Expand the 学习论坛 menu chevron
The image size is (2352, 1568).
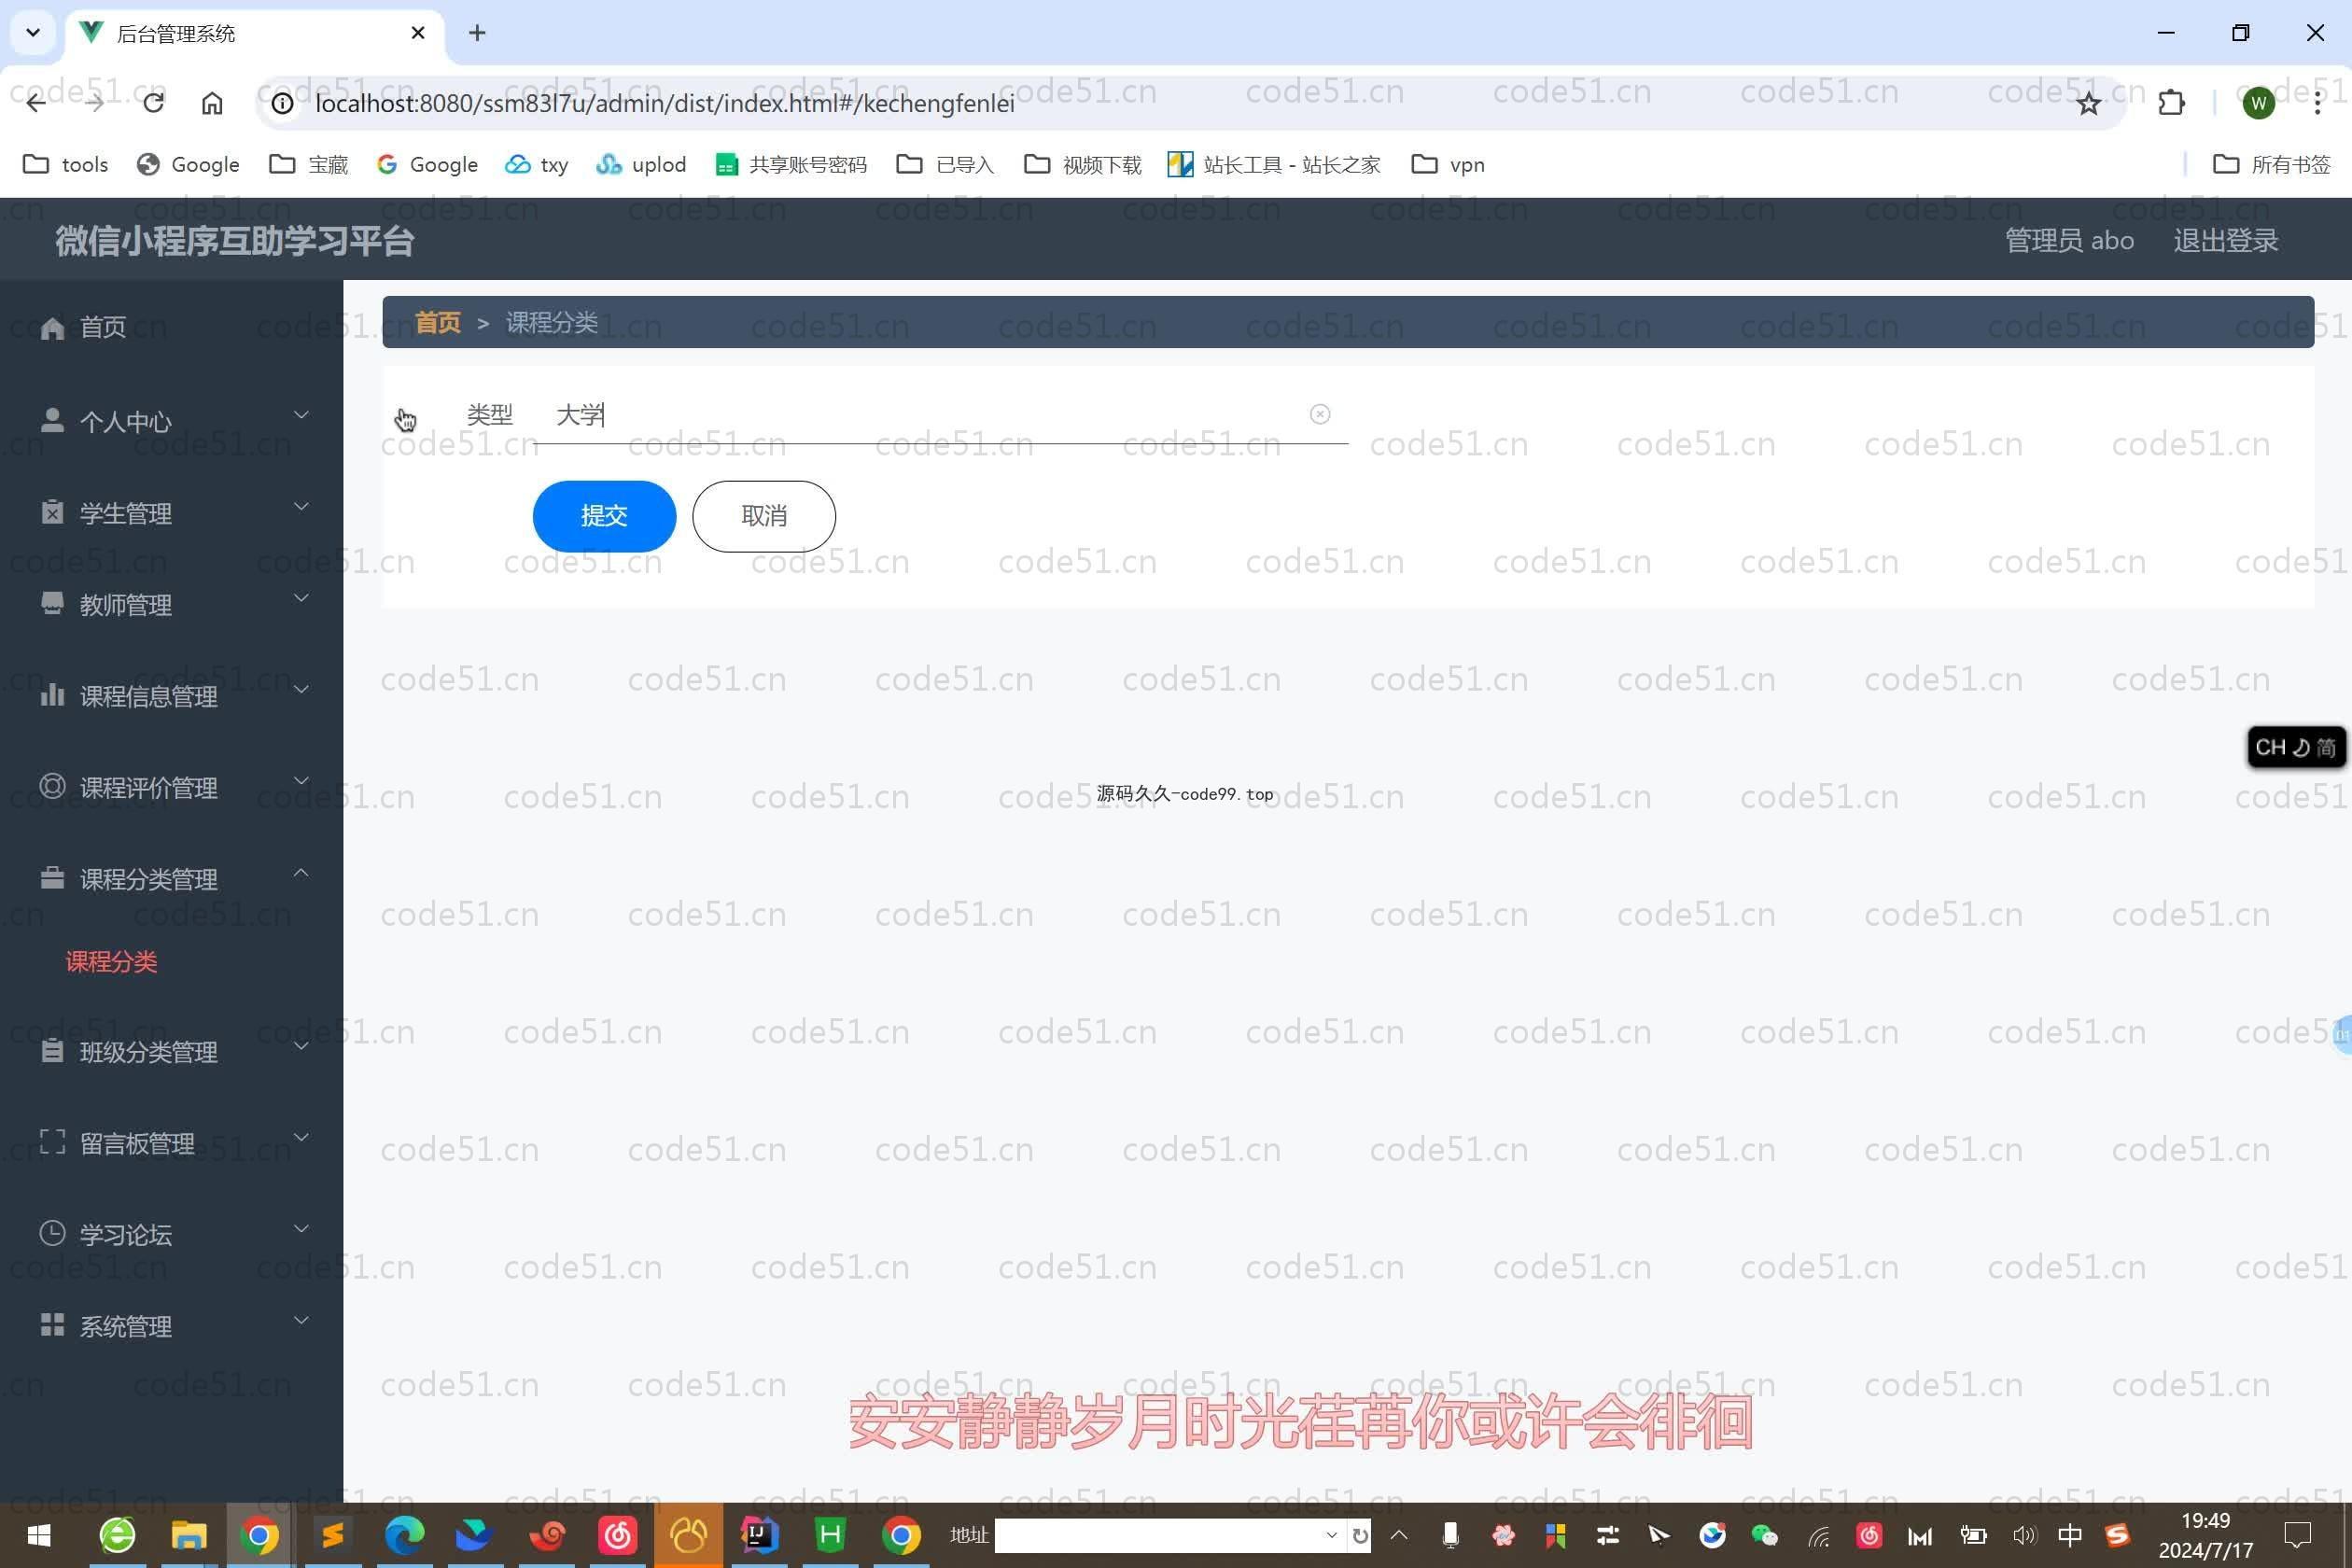coord(301,1228)
